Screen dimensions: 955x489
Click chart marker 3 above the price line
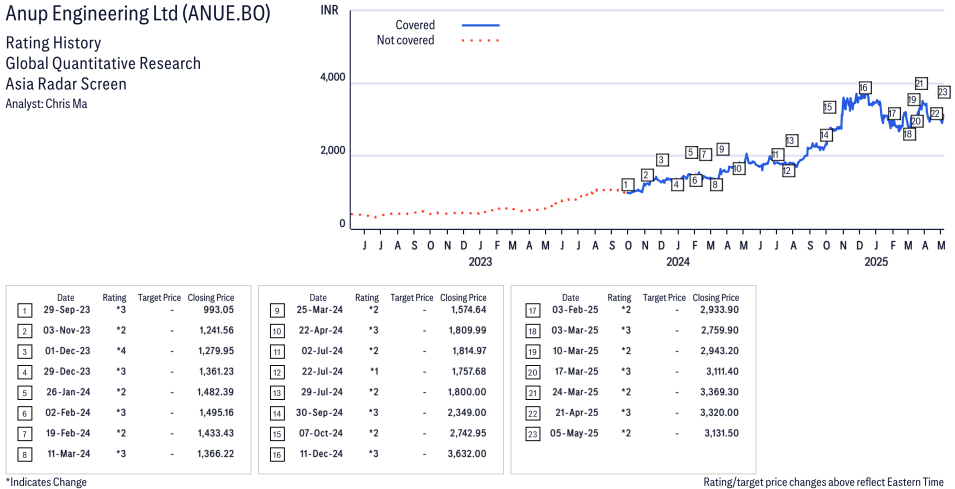[x=663, y=160]
